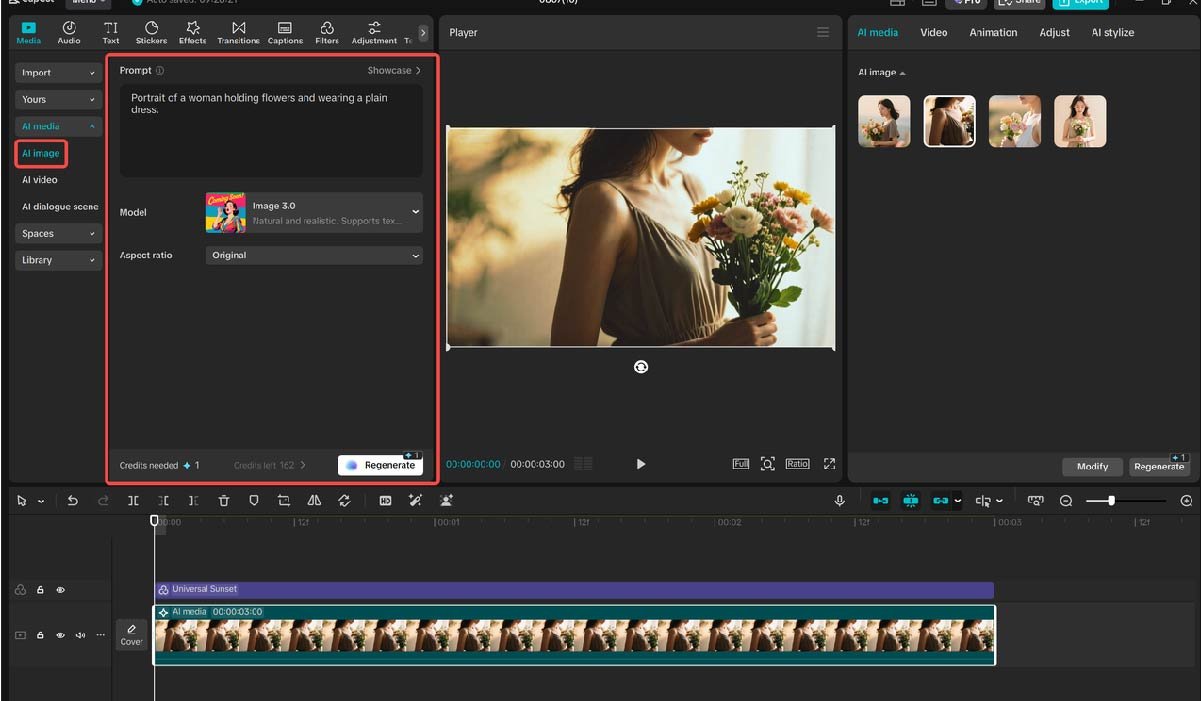
Task: View Credits left details
Action: [270, 466]
